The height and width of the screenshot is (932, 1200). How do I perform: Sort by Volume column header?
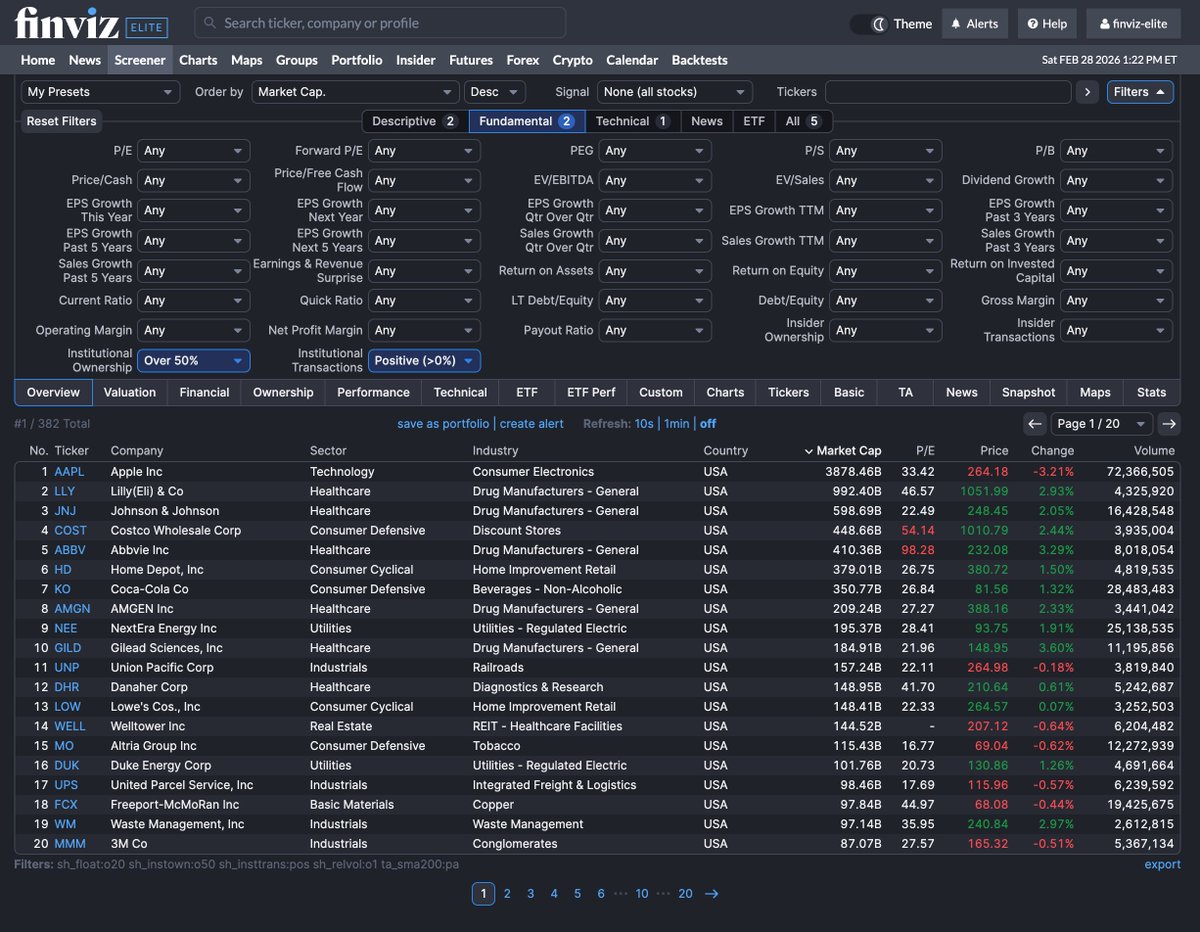point(1154,451)
